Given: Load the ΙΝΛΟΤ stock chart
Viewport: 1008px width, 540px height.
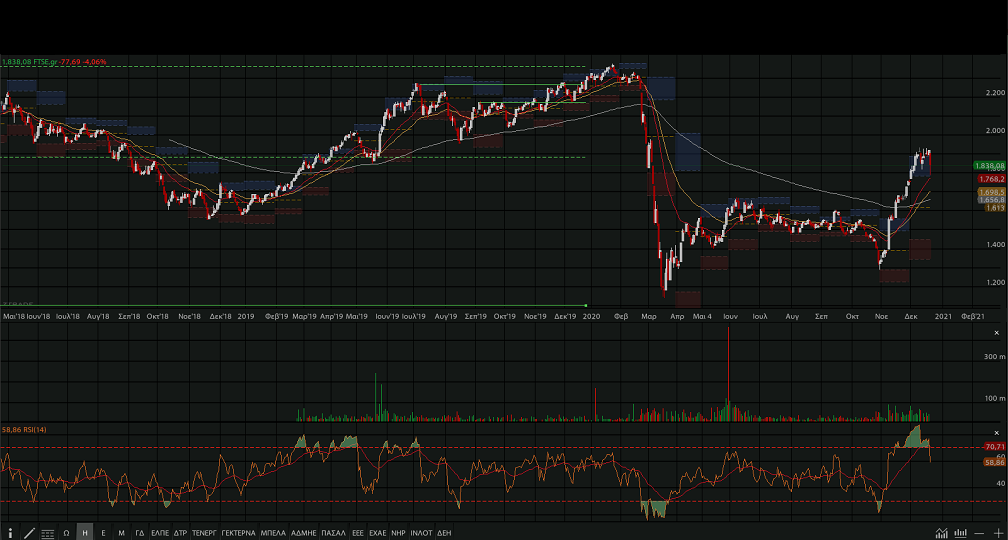Looking at the screenshot, I should click(422, 533).
